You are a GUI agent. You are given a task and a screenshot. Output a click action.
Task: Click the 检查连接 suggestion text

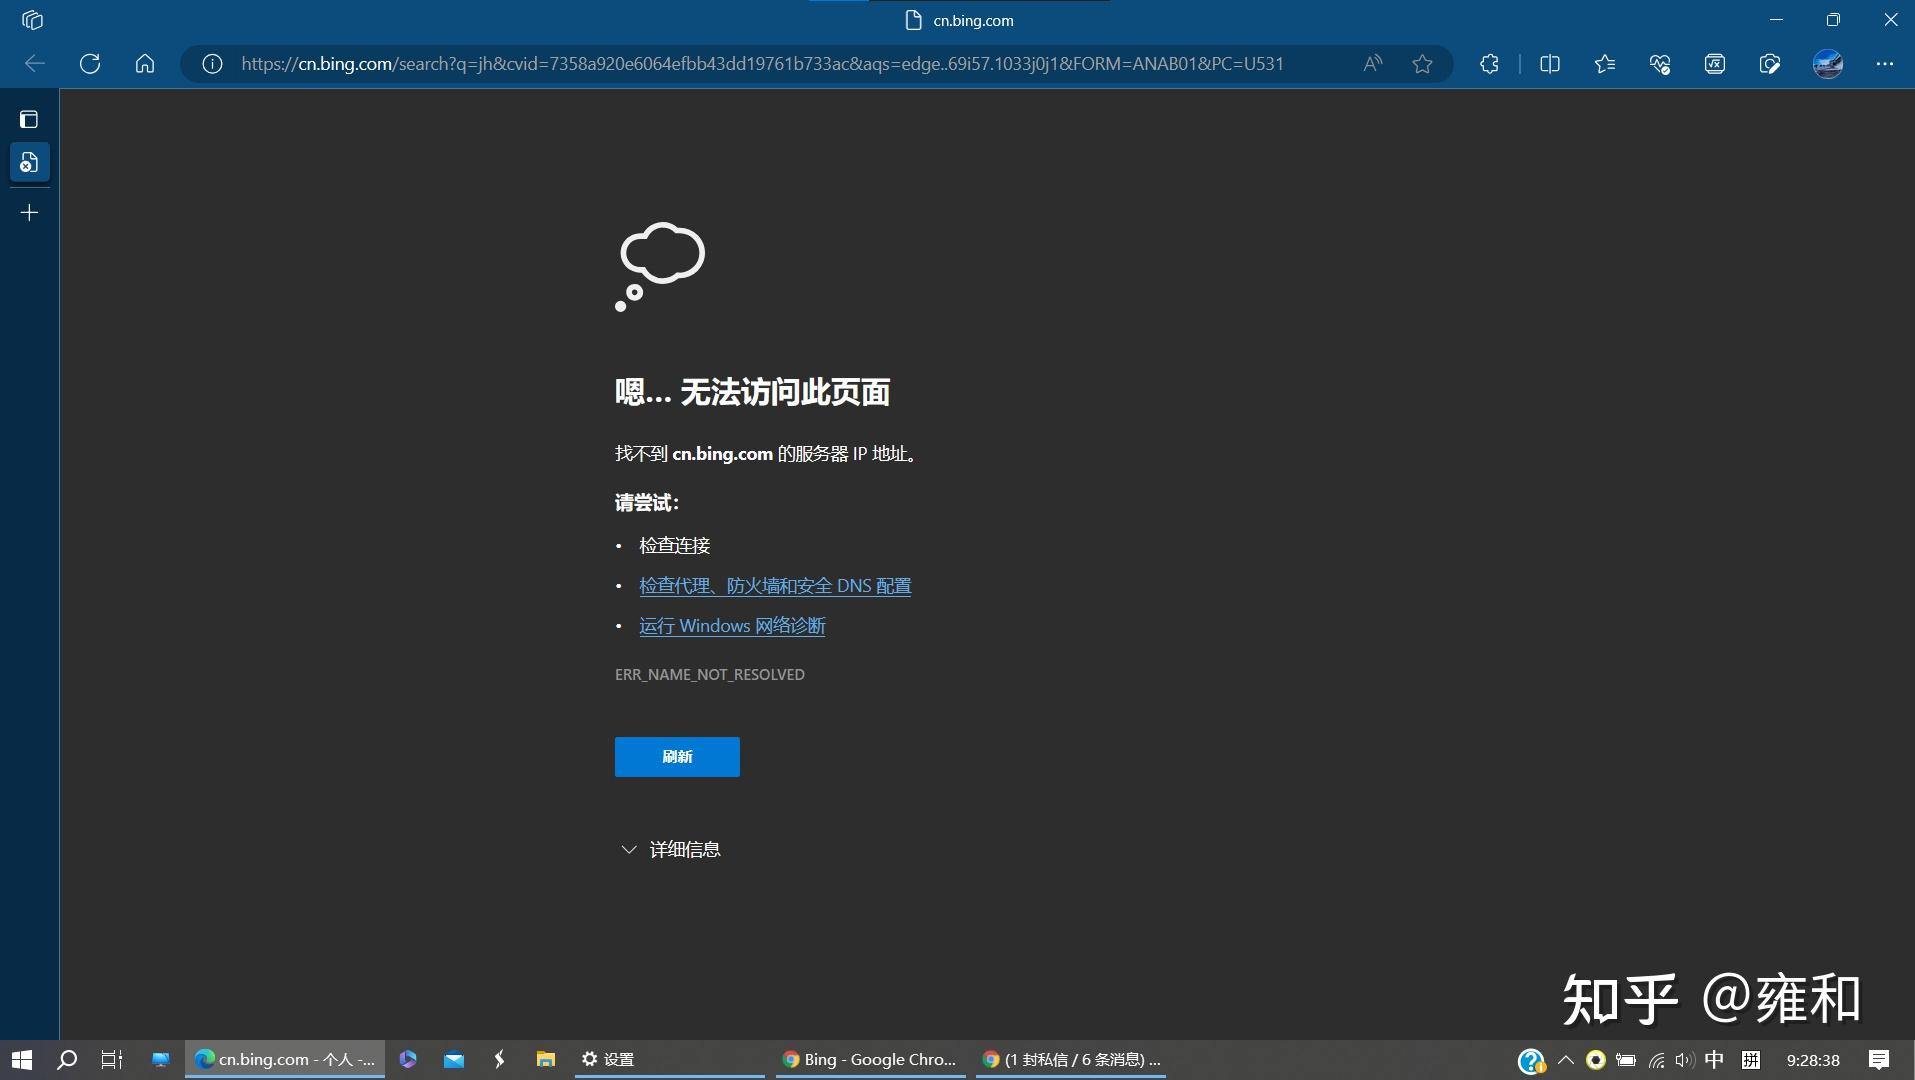[675, 546]
